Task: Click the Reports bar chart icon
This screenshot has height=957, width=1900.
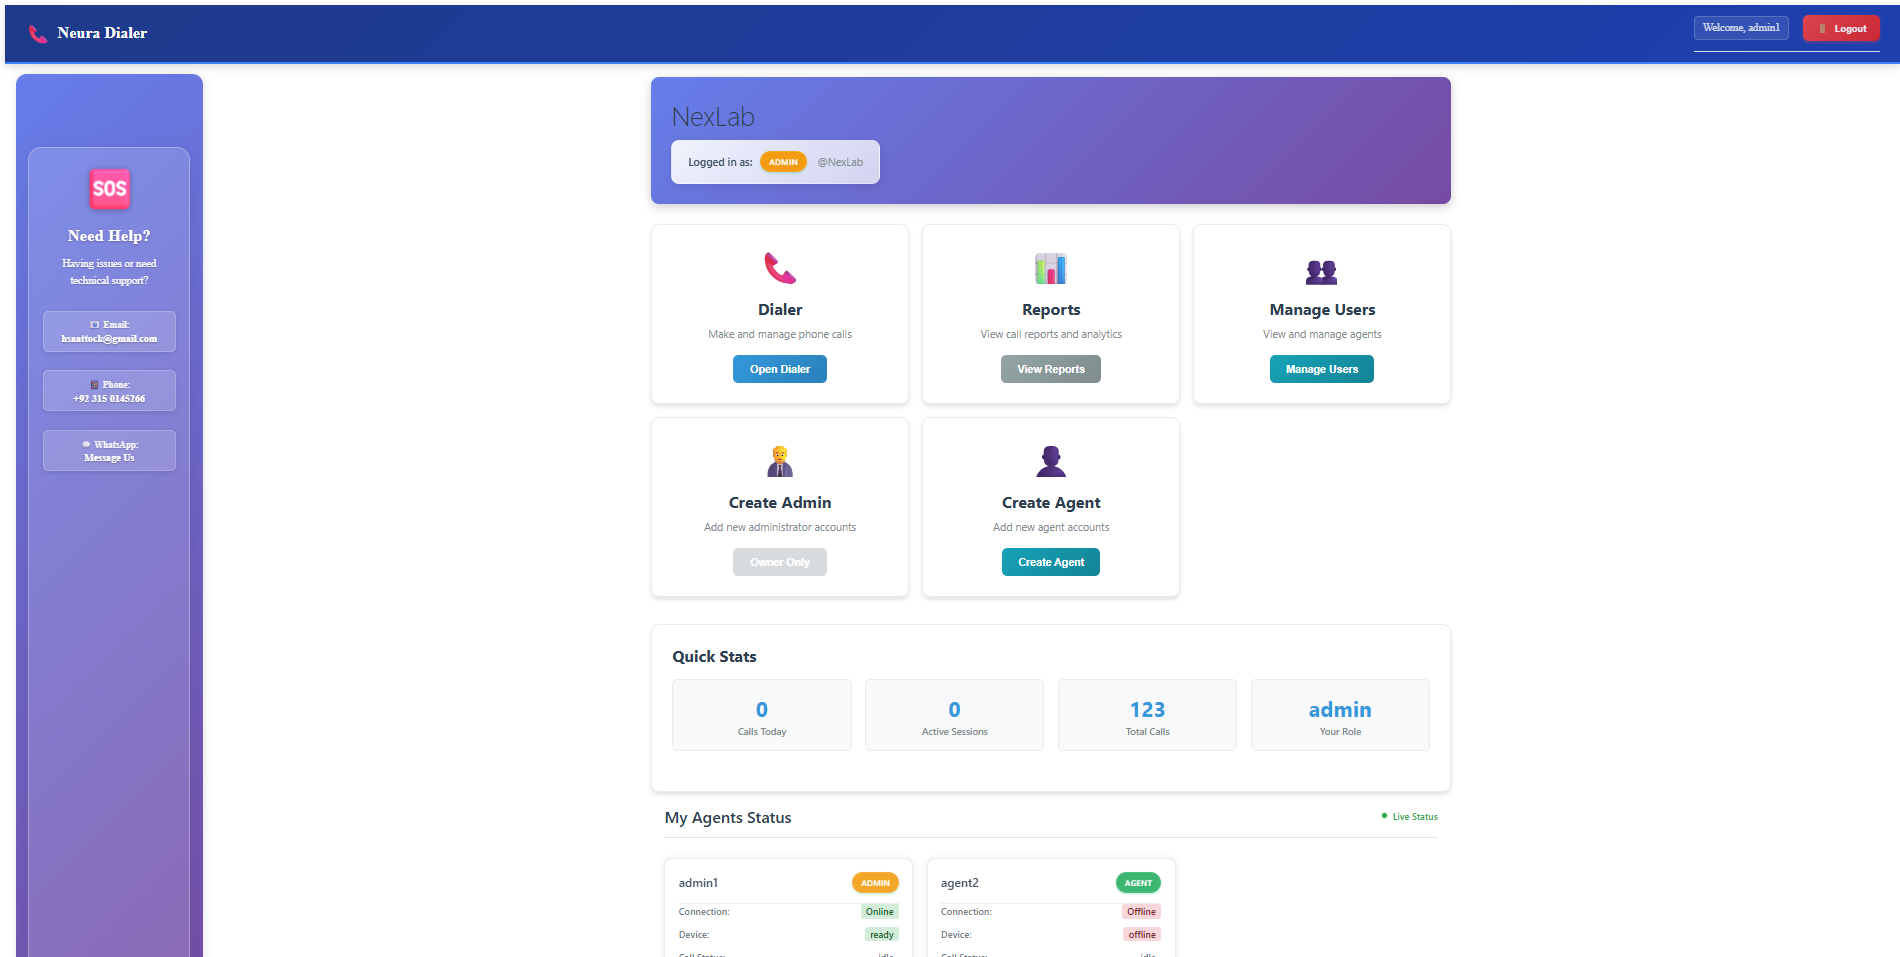Action: [1050, 268]
